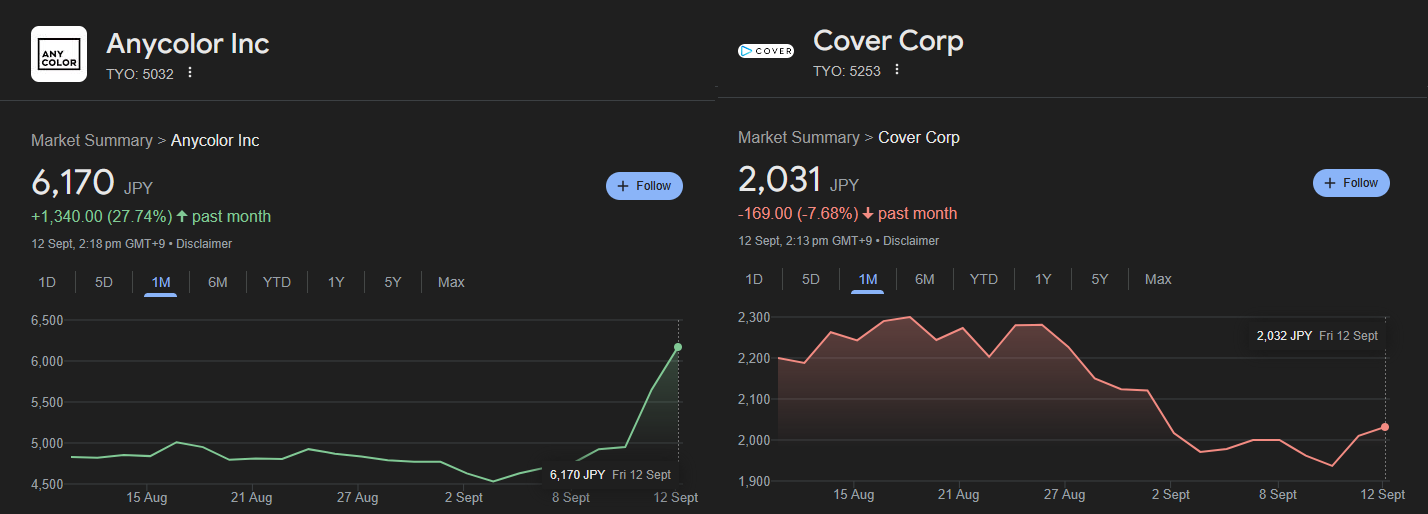Open three-dot menu beside TYO: 5253
The image size is (1428, 514).
897,70
